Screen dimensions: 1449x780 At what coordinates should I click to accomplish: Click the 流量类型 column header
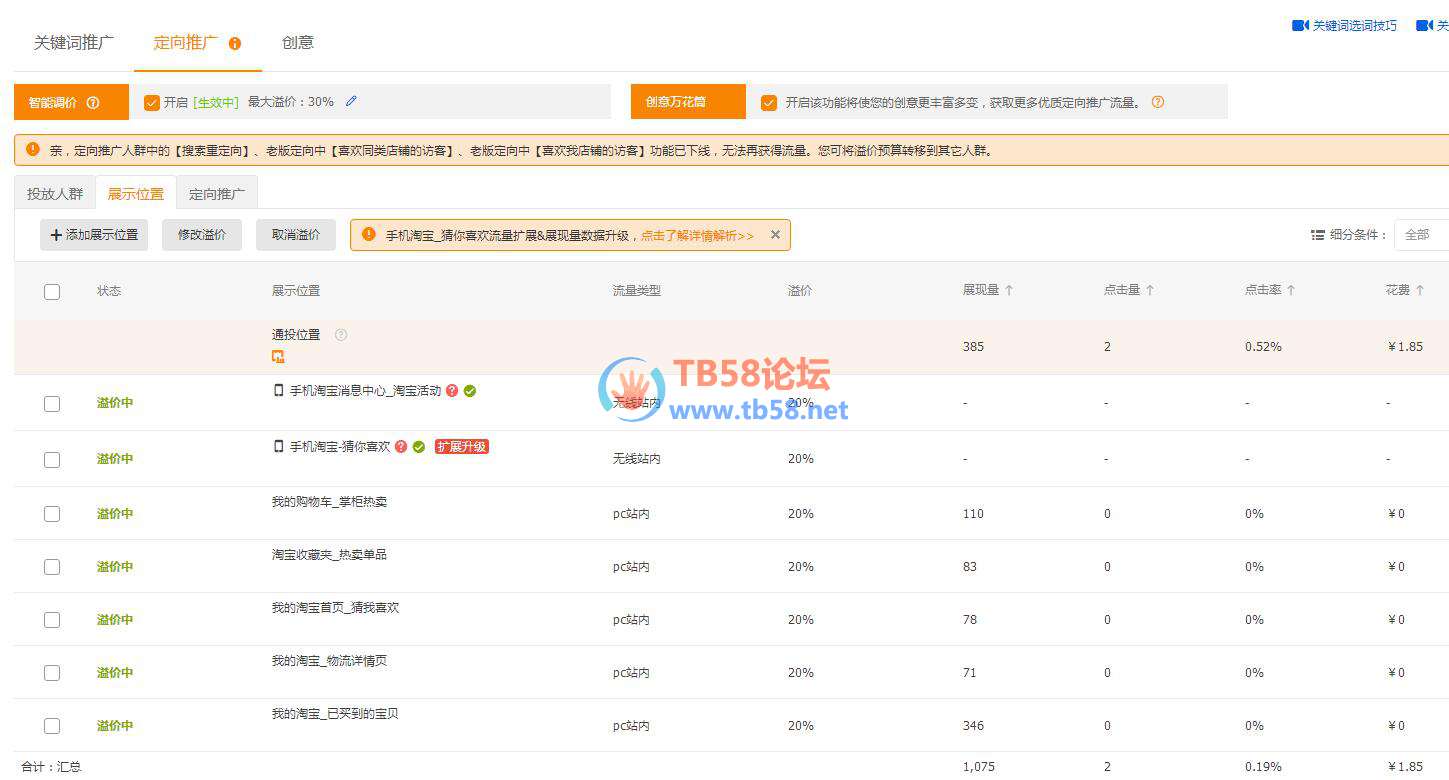pyautogui.click(x=637, y=290)
